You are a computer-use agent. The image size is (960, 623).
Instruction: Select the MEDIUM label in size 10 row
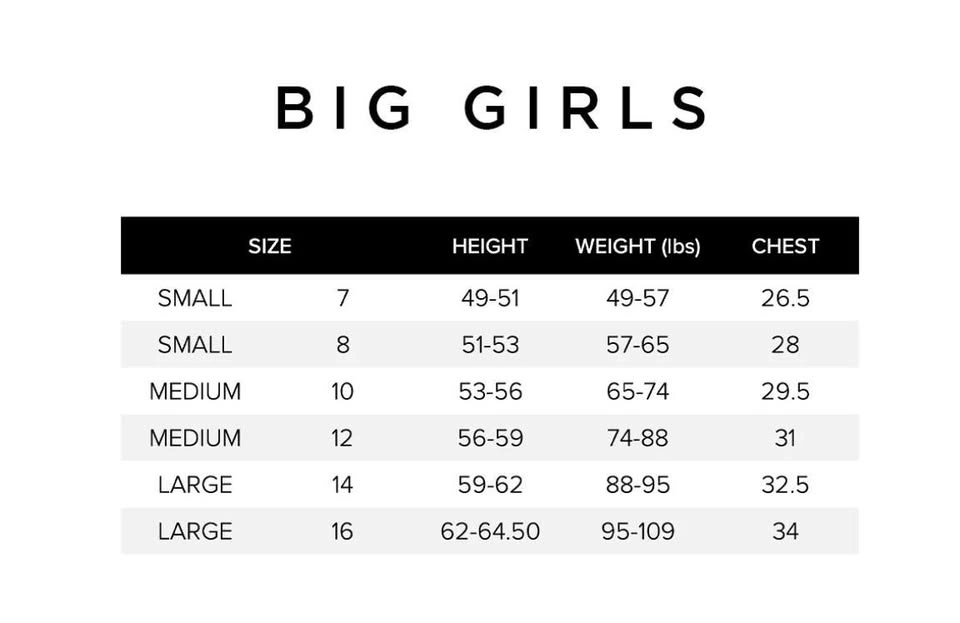tap(194, 392)
